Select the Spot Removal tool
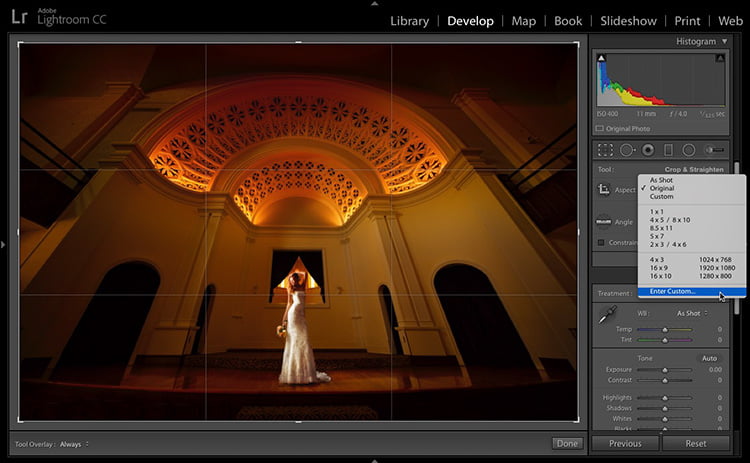This screenshot has width=750, height=463. click(x=627, y=150)
